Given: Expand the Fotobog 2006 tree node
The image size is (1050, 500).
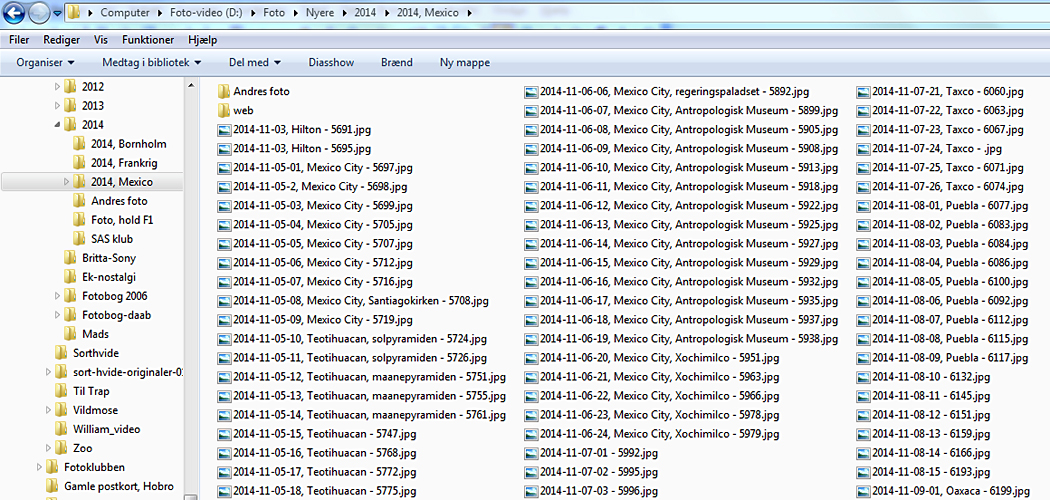Looking at the screenshot, I should 57,296.
